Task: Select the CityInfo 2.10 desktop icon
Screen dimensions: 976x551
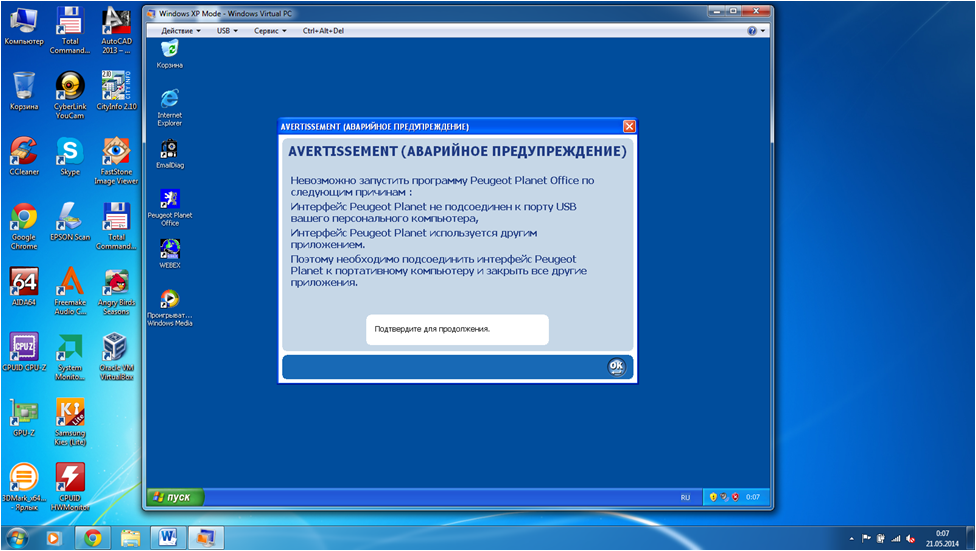Action: point(116,91)
